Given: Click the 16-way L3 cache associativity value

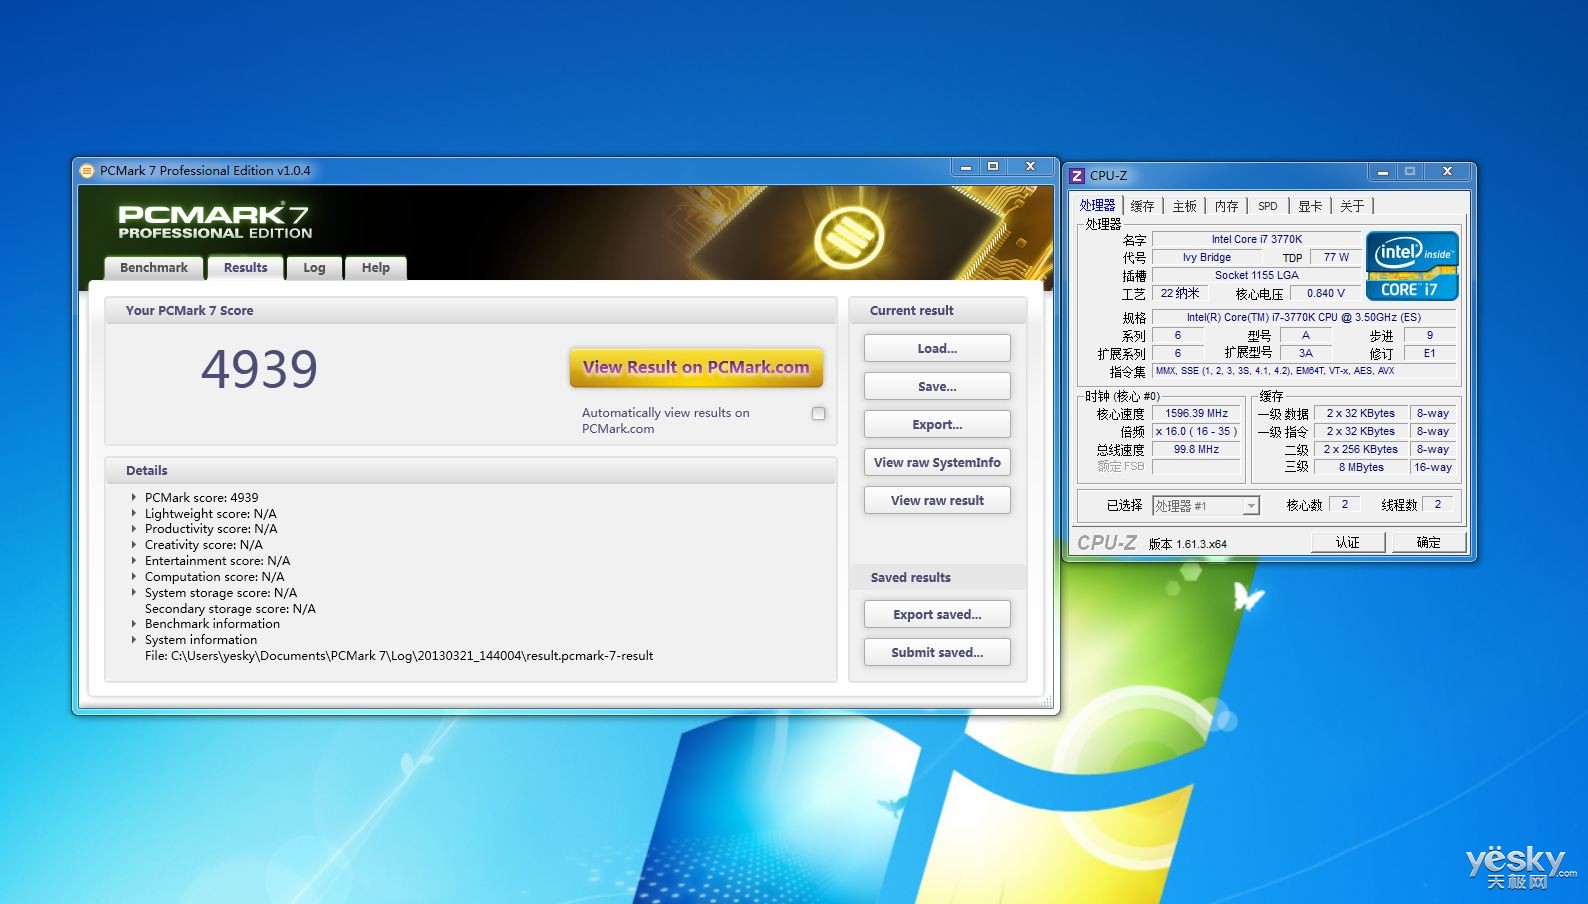Looking at the screenshot, I should [x=1432, y=467].
